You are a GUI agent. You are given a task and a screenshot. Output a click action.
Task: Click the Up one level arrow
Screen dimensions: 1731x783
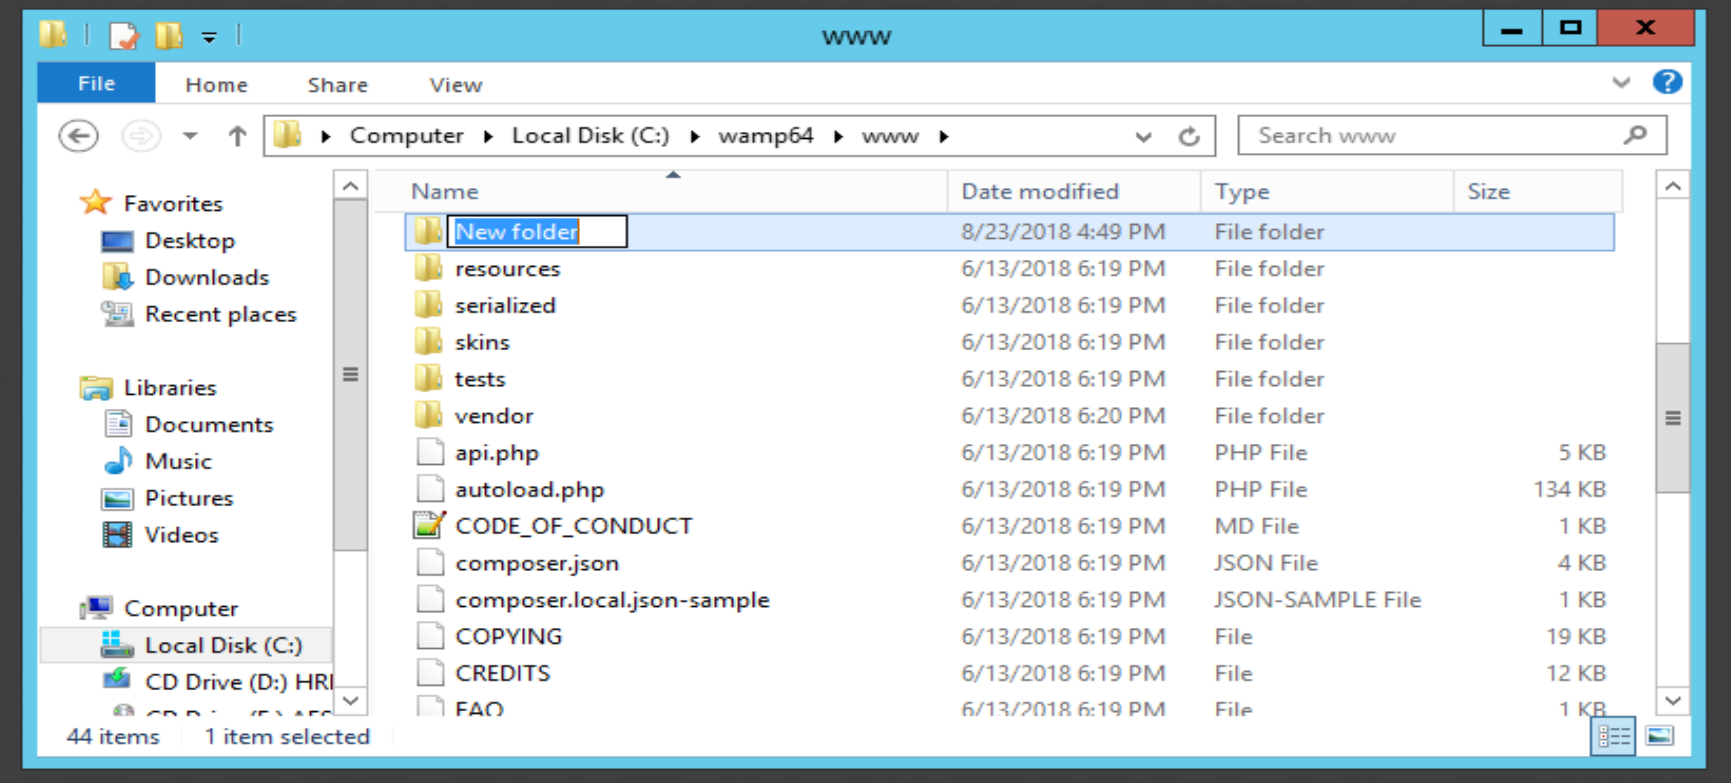click(237, 136)
